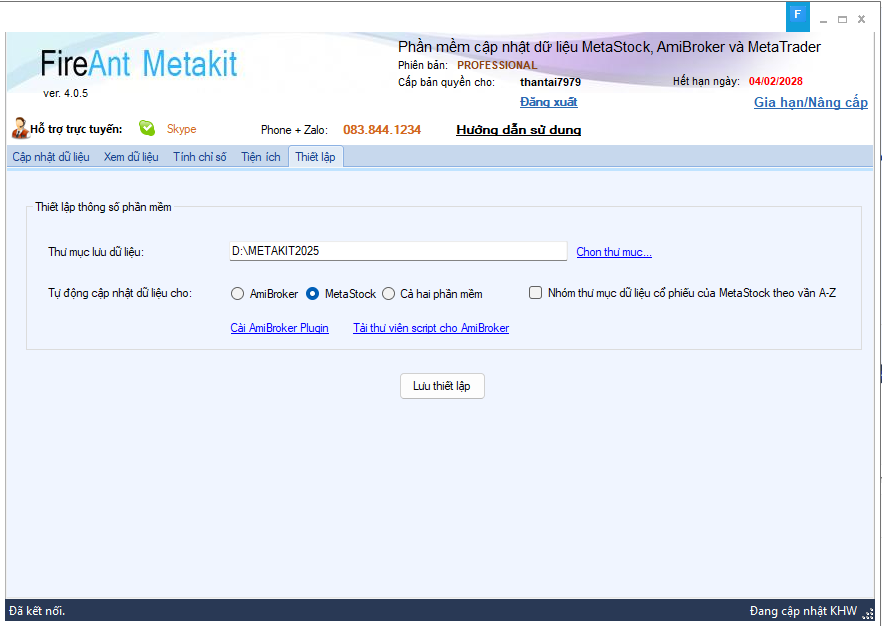Click the online support person icon
The height and width of the screenshot is (626, 882).
19,128
